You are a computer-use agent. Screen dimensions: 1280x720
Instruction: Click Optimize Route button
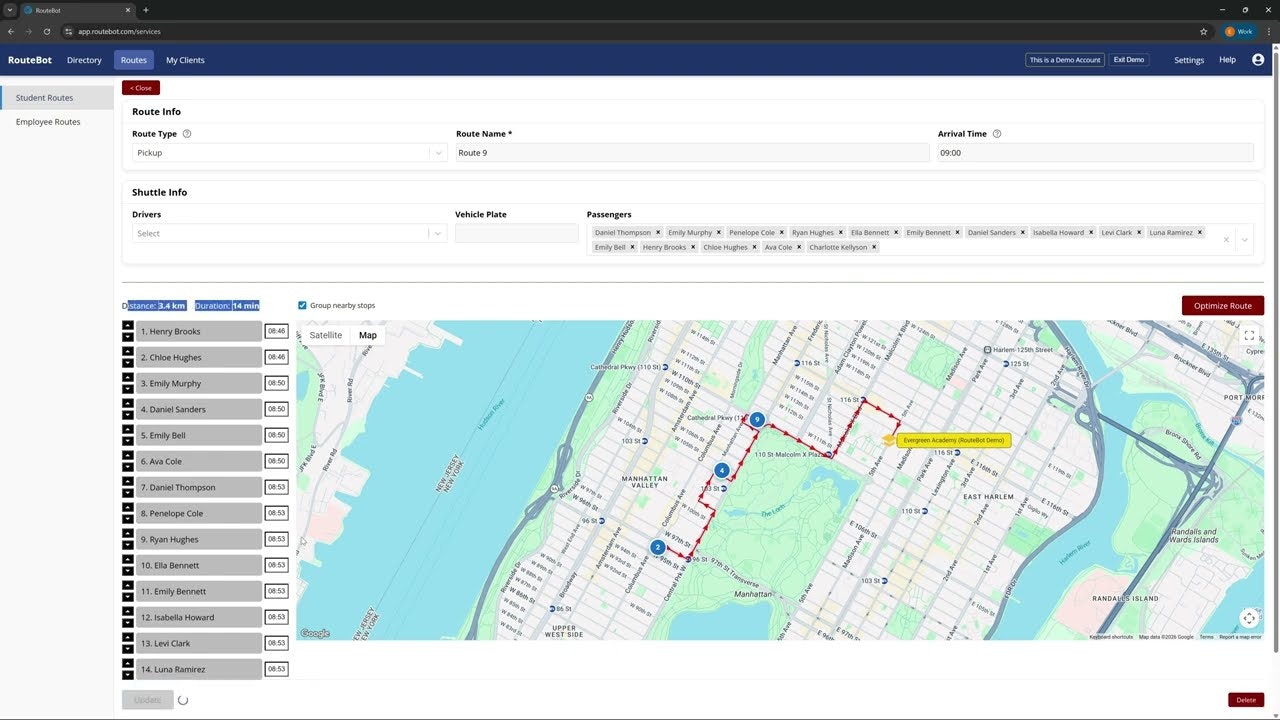(1223, 305)
